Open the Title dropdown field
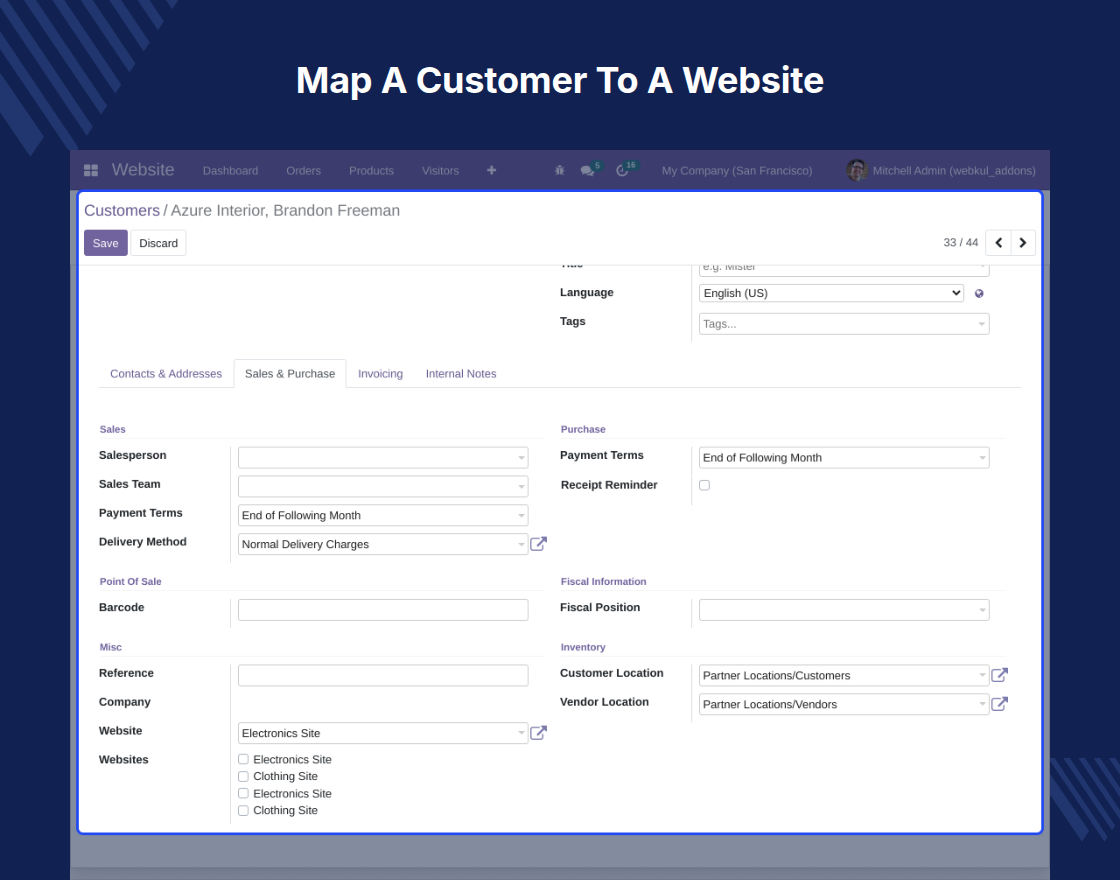 click(844, 269)
